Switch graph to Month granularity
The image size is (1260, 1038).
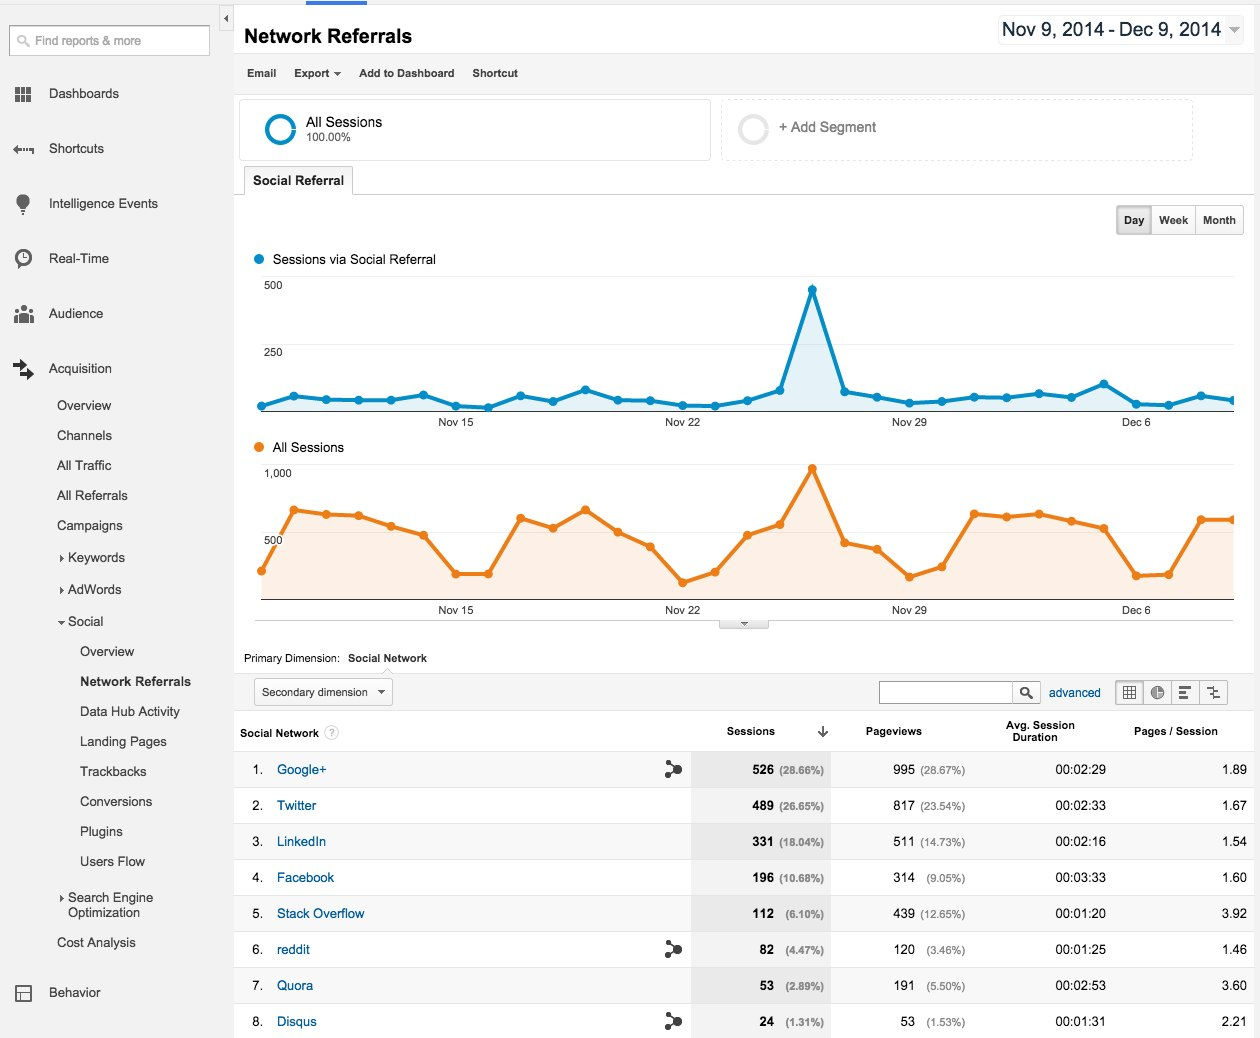1219,220
